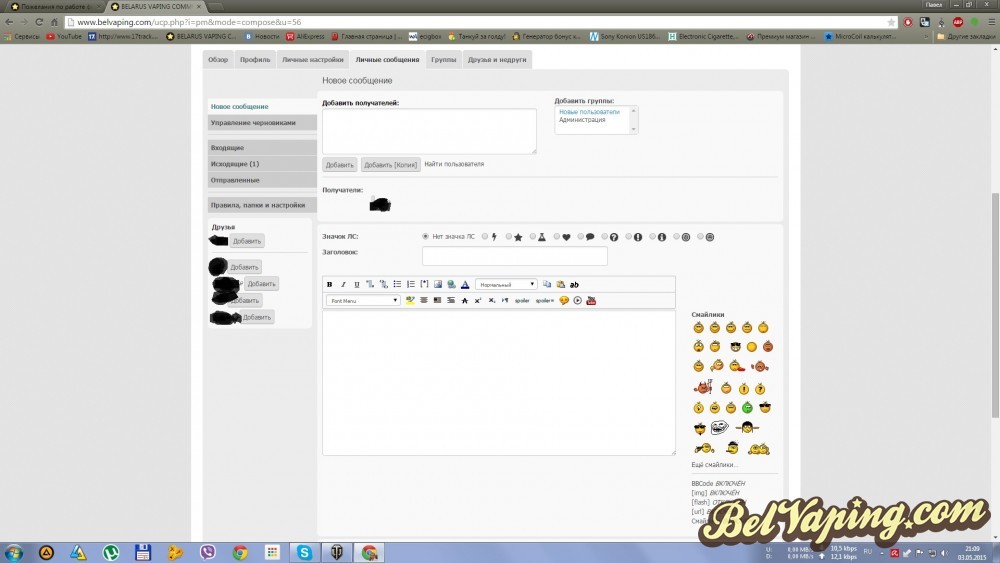Apply underline formatting with the U button
The height and width of the screenshot is (563, 1000).
click(357, 284)
